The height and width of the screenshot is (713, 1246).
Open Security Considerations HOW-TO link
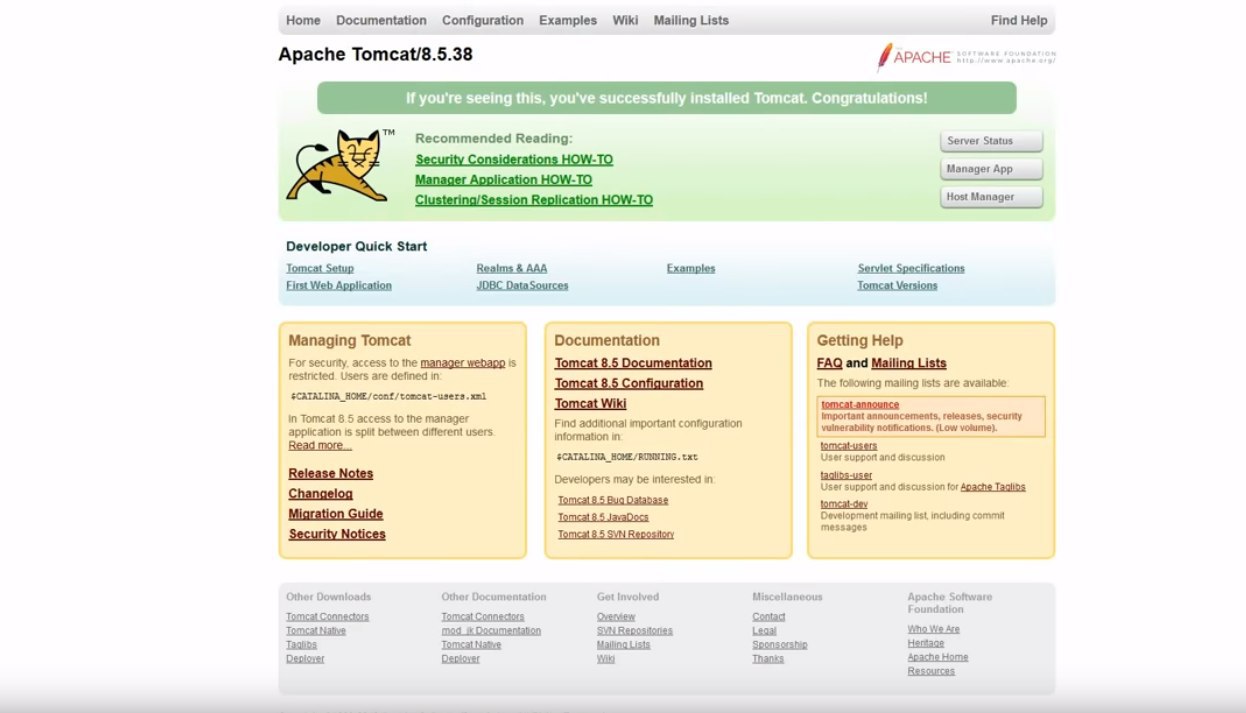pos(514,160)
